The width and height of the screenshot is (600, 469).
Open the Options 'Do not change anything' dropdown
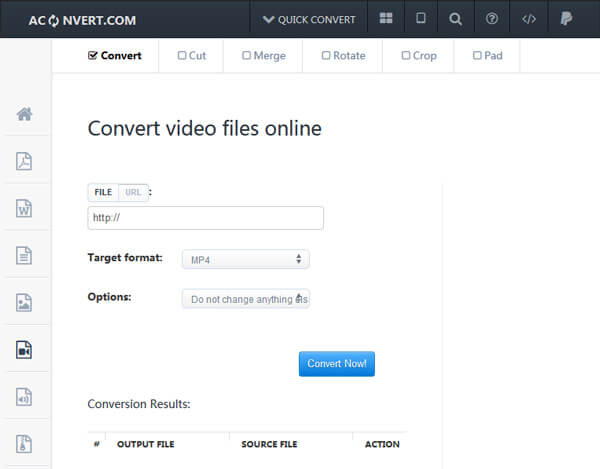click(x=245, y=299)
